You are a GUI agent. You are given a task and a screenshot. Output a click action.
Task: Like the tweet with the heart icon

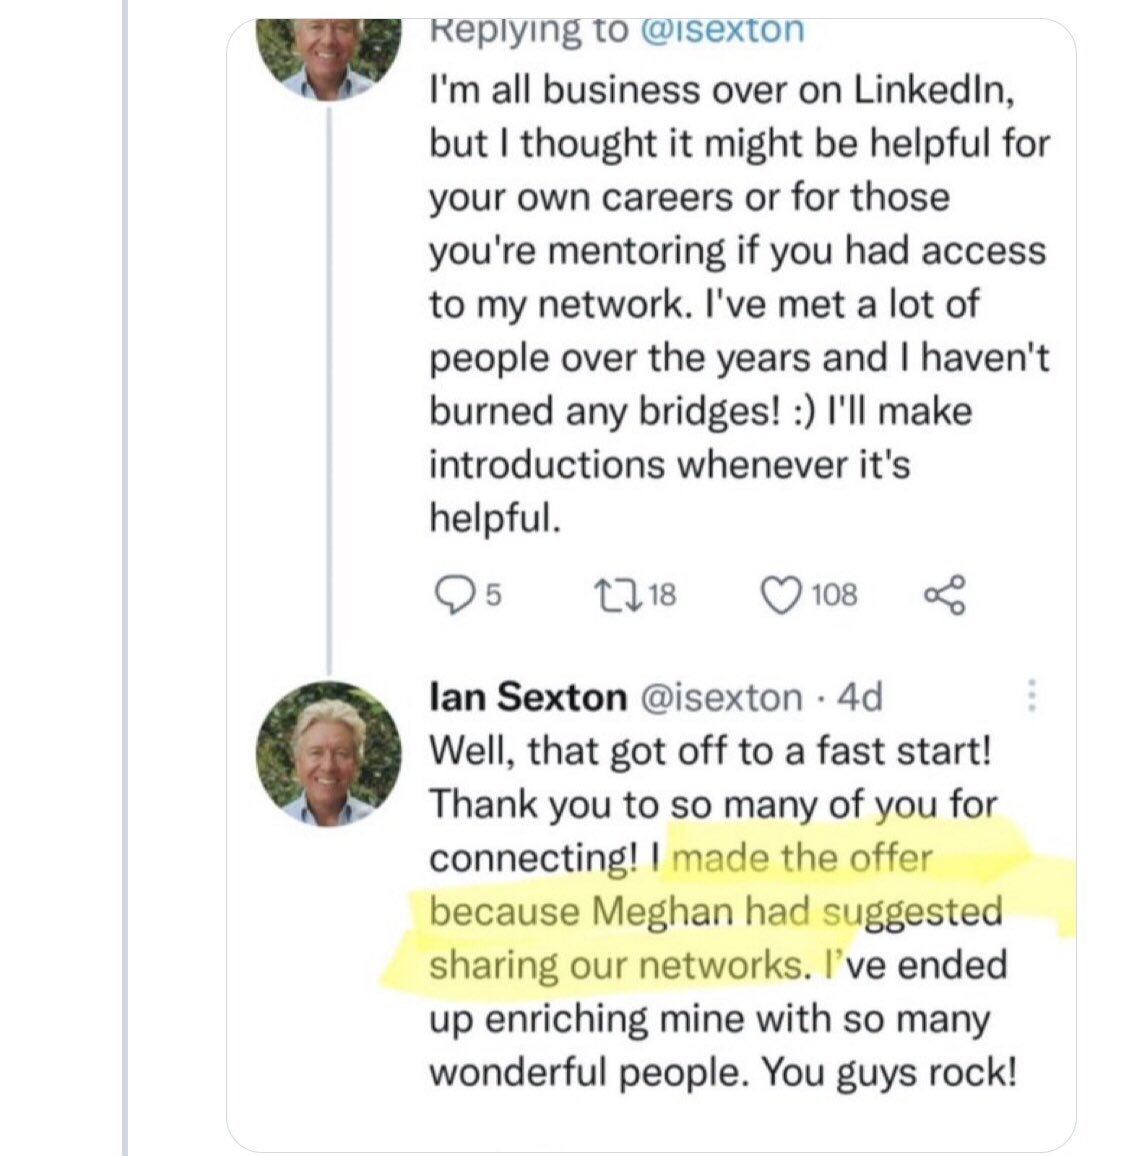pos(780,595)
